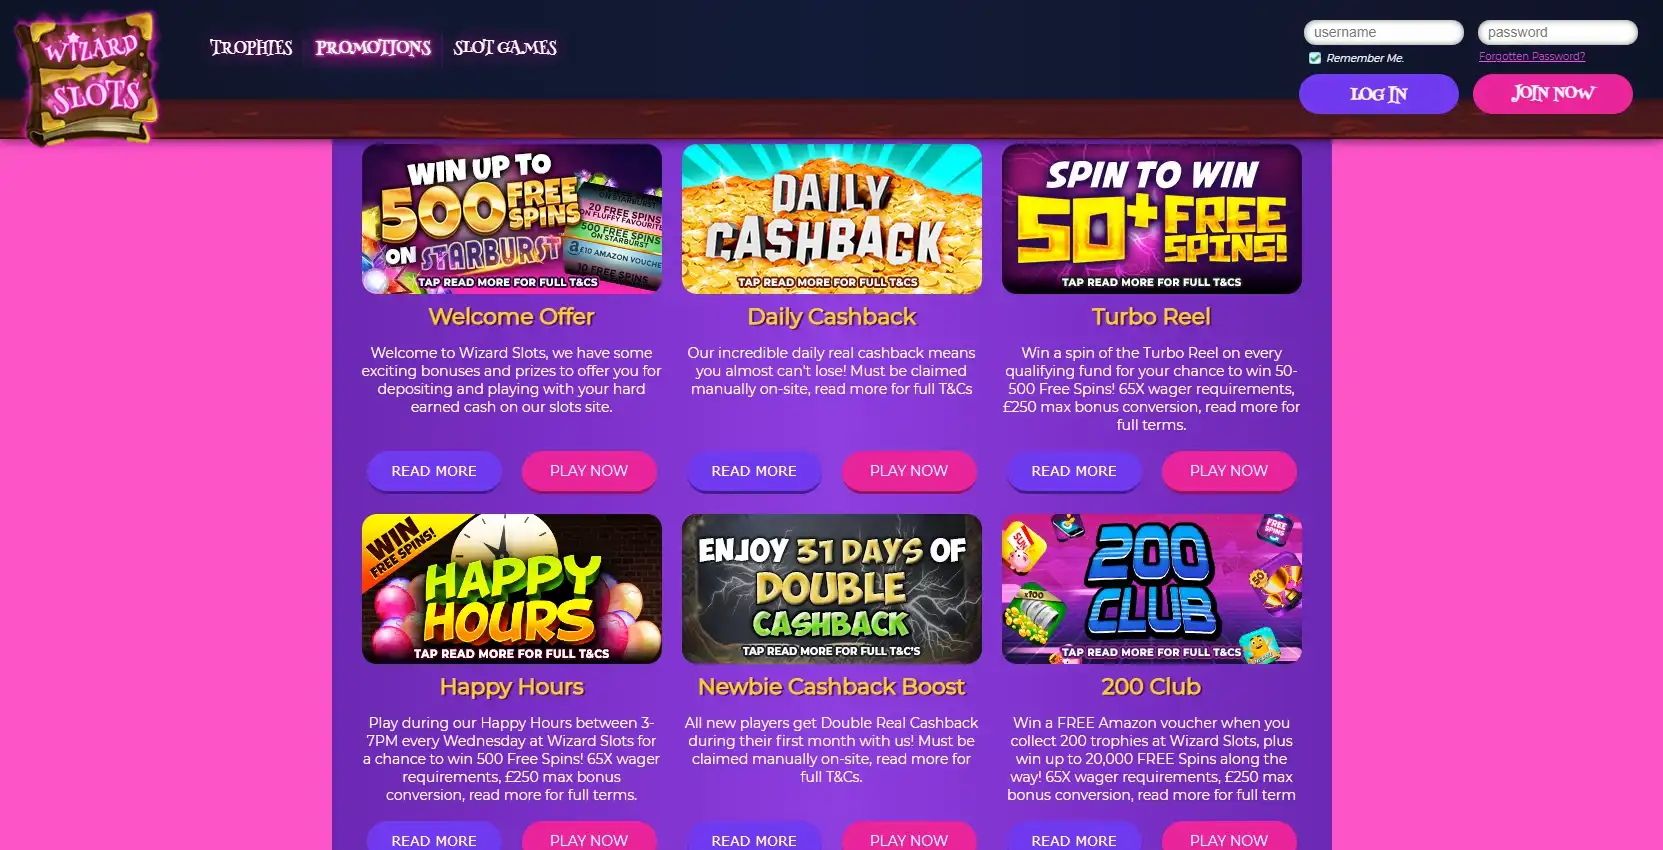Click the Wizard Slots logo
Screen dimensions: 1663x850
(x=88, y=77)
